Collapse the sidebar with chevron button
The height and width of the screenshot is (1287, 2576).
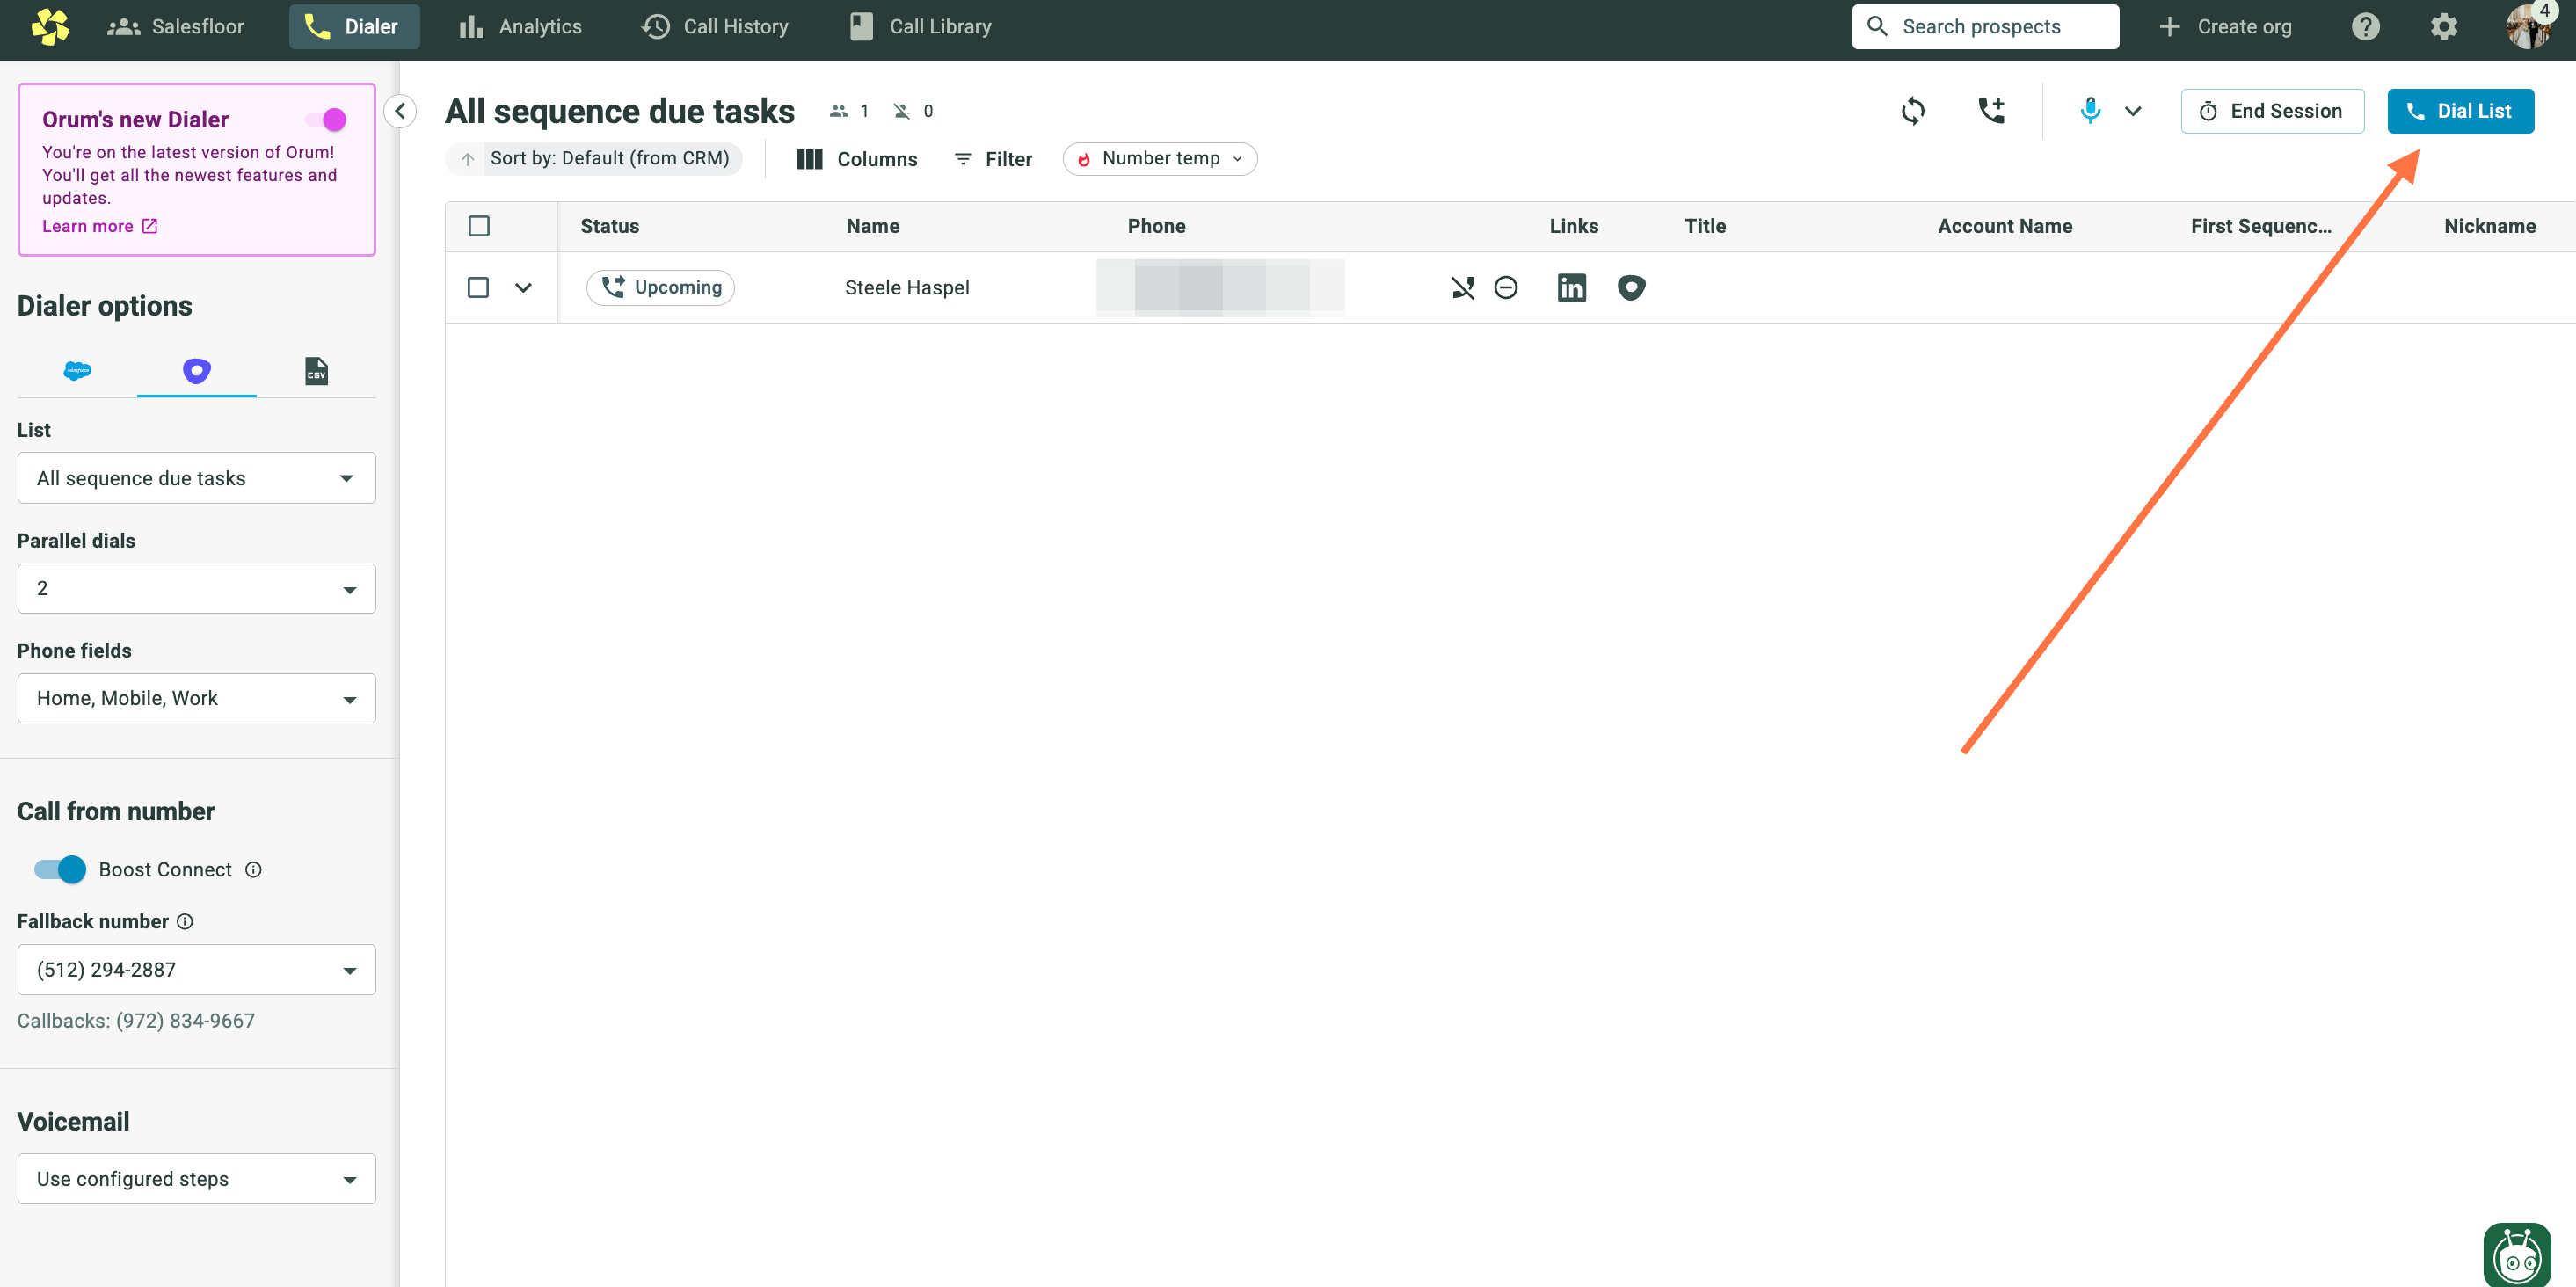(400, 111)
